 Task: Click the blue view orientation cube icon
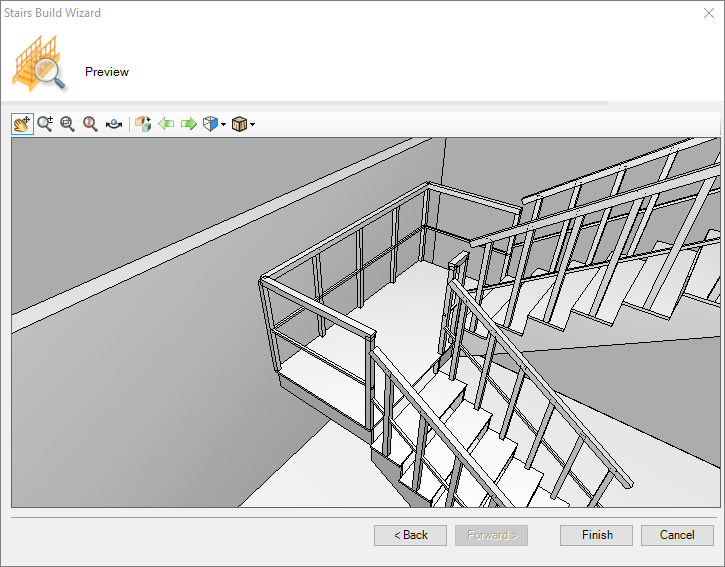pyautogui.click(x=210, y=124)
